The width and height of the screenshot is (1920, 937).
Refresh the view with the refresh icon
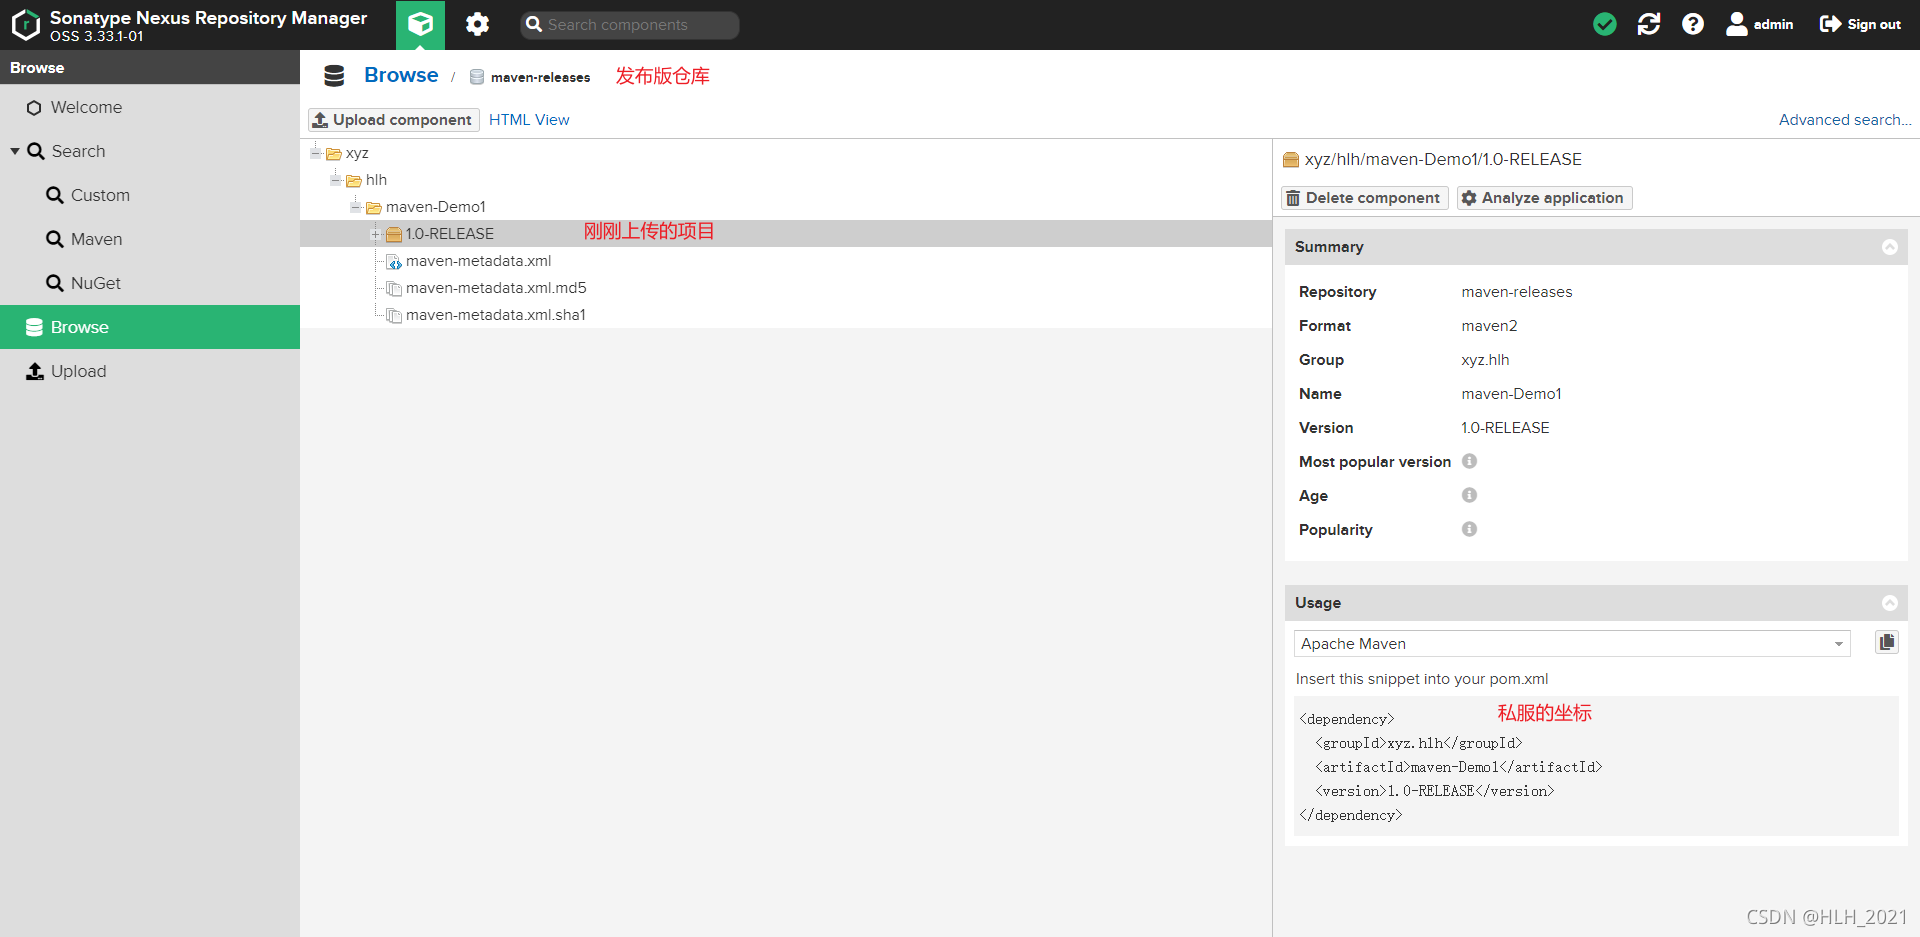(1649, 24)
